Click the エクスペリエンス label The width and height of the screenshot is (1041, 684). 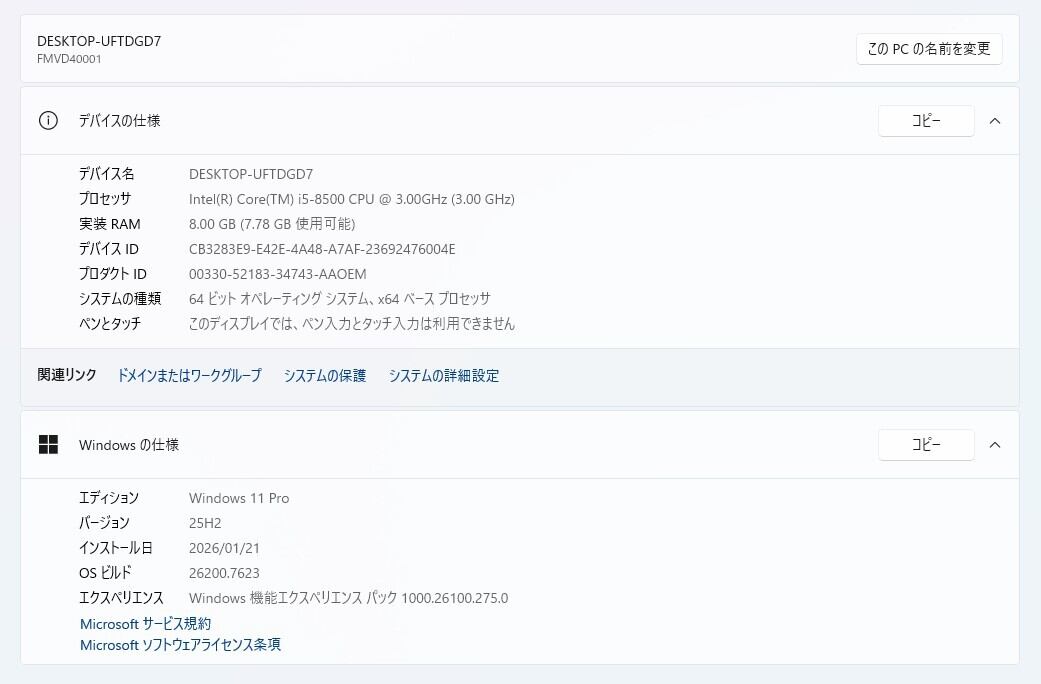pos(121,598)
